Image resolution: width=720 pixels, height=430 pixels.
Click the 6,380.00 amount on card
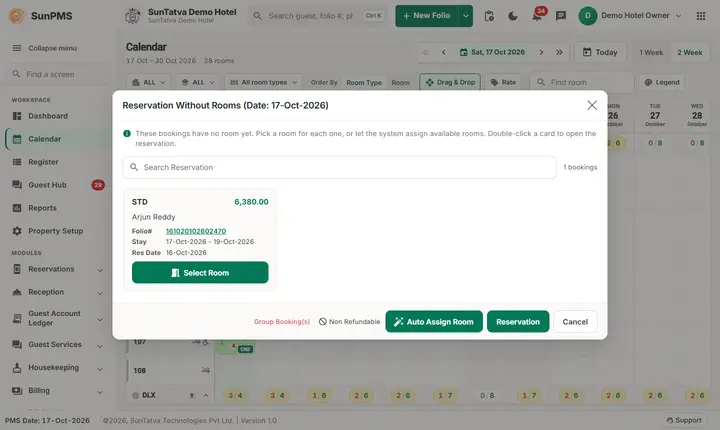251,202
